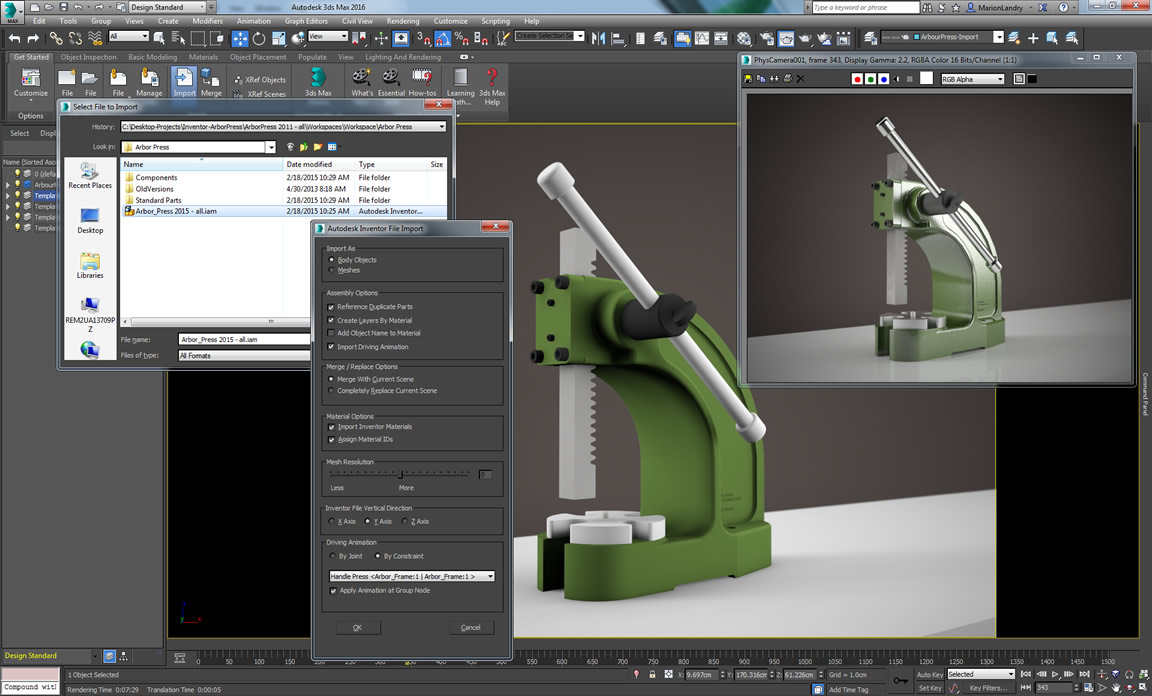Save rendered image in PhysCamera001 window
Screen dimensions: 1152x696
tap(748, 79)
